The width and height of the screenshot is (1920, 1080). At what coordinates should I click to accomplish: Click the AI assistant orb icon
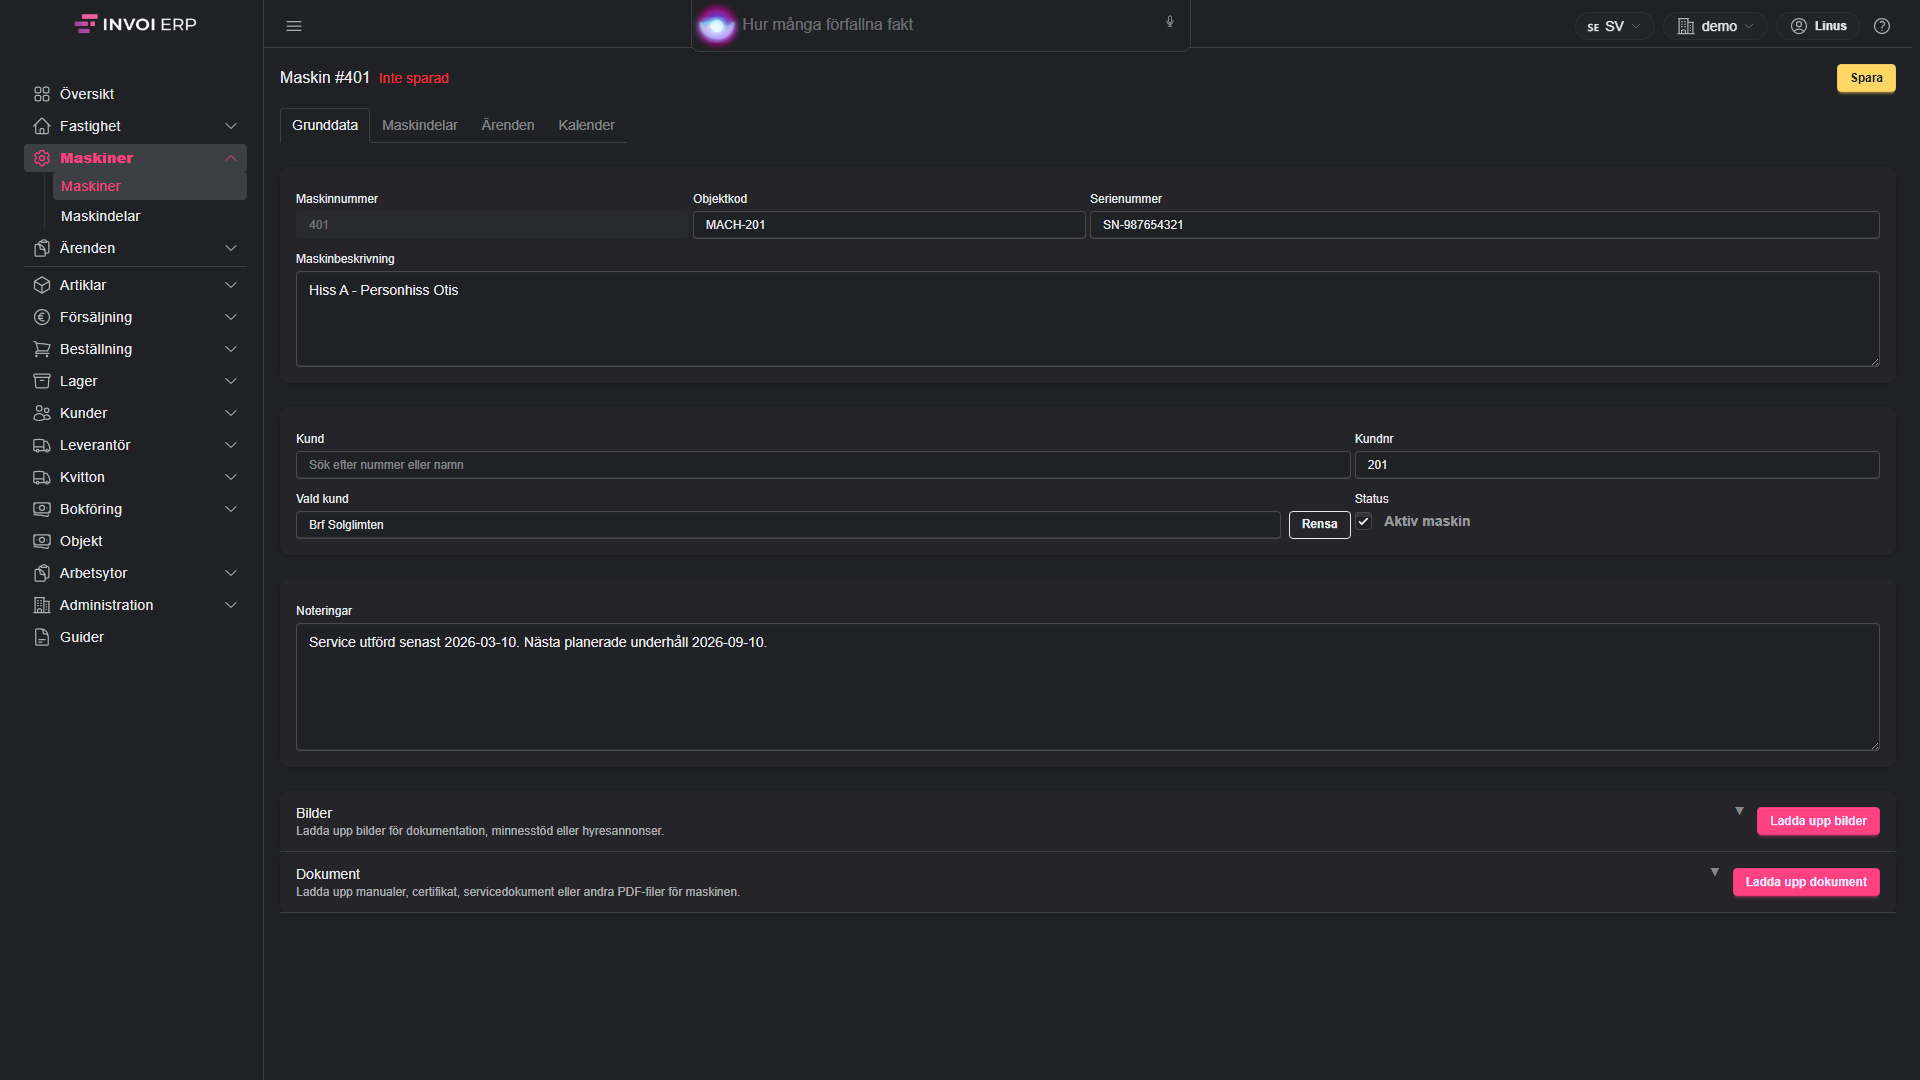[716, 25]
